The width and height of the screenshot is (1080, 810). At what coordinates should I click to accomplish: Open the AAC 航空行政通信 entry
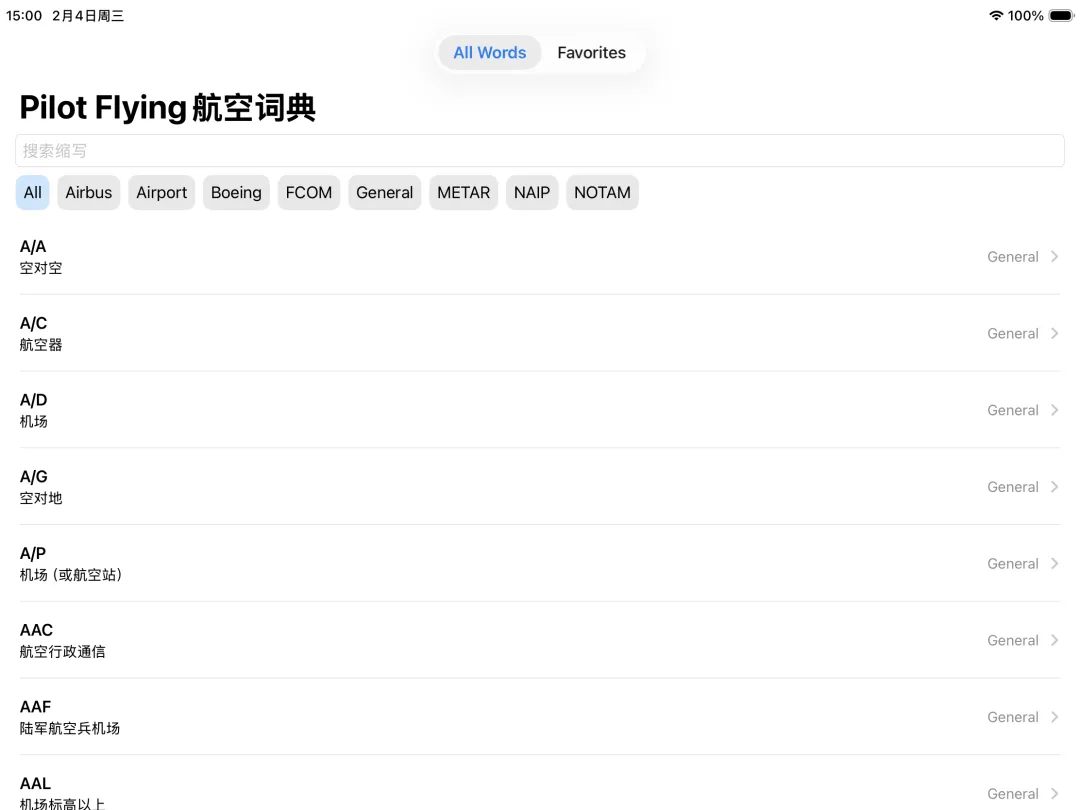pyautogui.click(x=540, y=641)
